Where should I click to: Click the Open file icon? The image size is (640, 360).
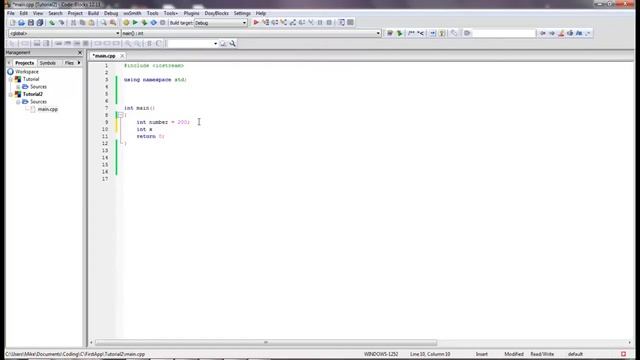point(21,23)
